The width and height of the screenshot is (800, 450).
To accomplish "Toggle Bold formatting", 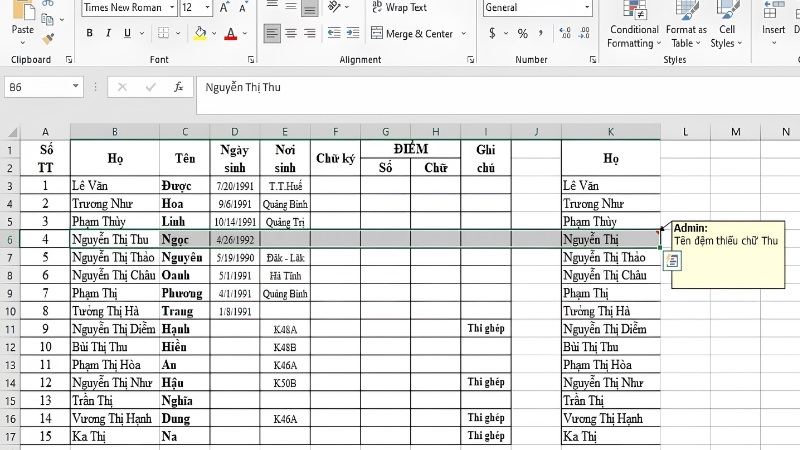I will click(x=90, y=33).
